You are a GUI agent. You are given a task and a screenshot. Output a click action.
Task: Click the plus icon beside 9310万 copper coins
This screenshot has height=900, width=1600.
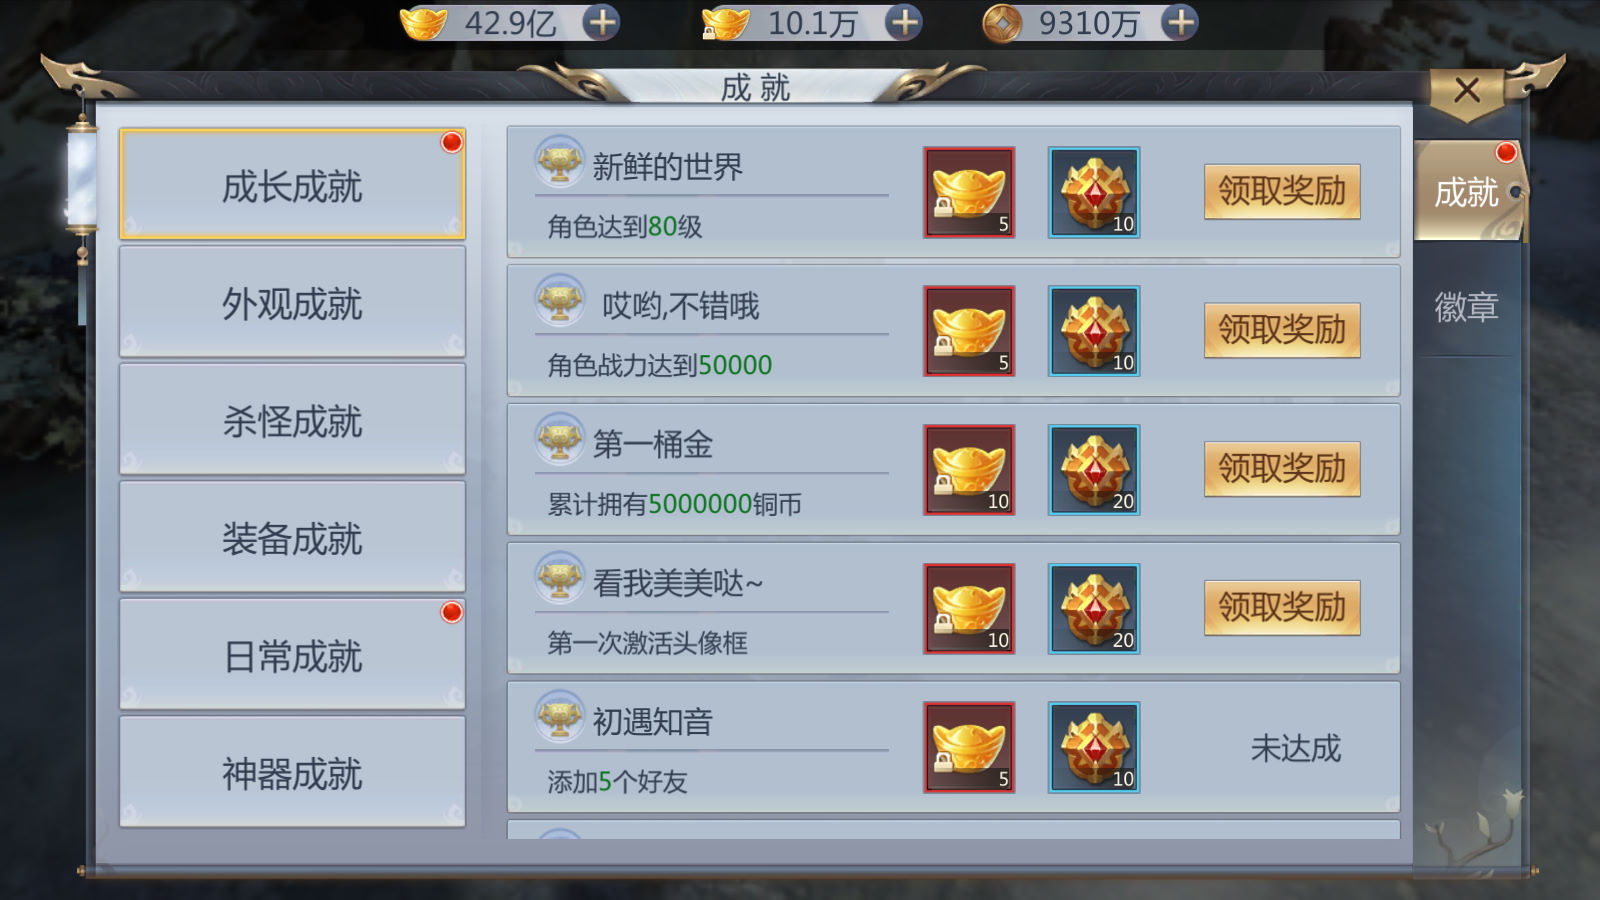pyautogui.click(x=1180, y=22)
